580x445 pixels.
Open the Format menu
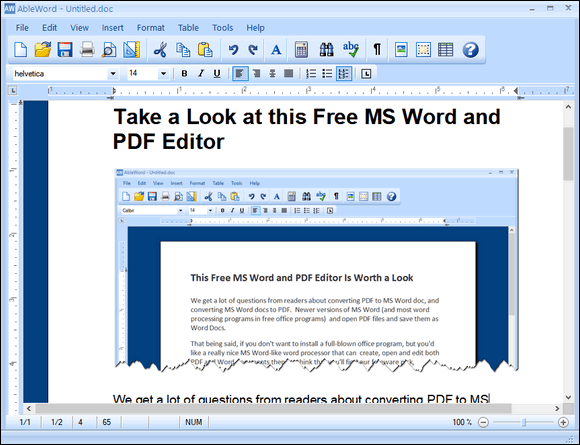point(151,28)
